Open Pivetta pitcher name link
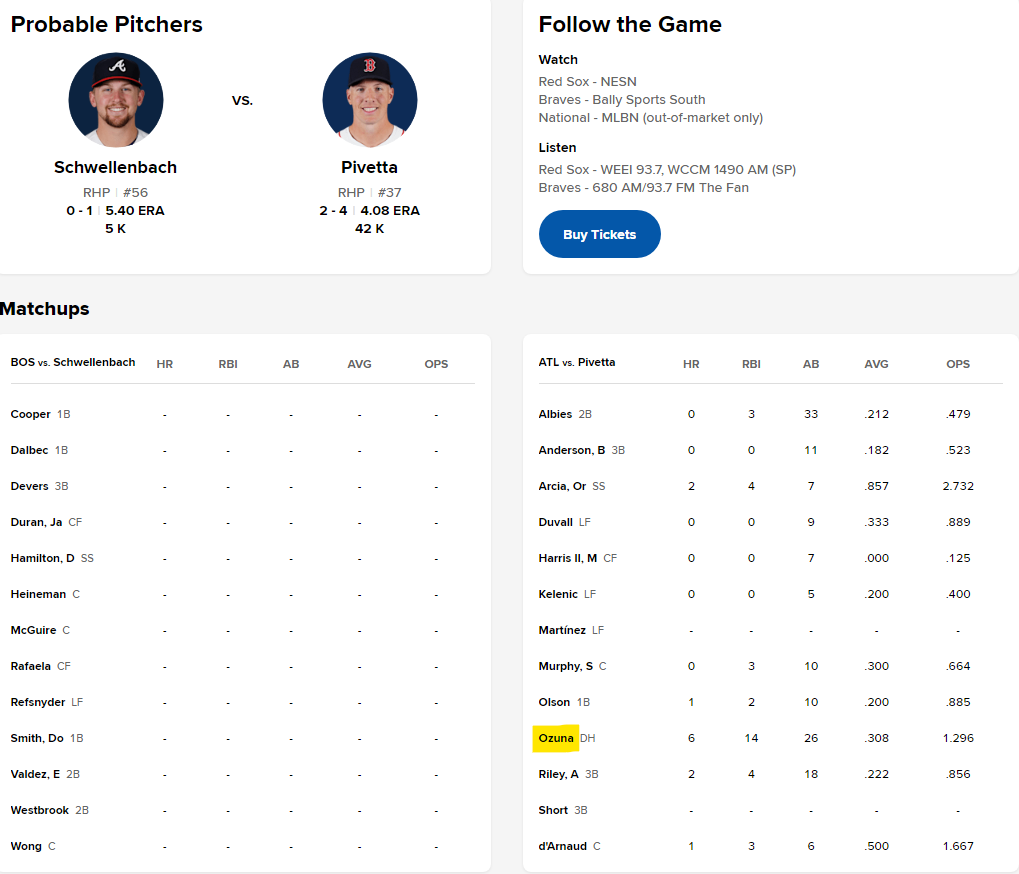The height and width of the screenshot is (874, 1019). pos(369,167)
